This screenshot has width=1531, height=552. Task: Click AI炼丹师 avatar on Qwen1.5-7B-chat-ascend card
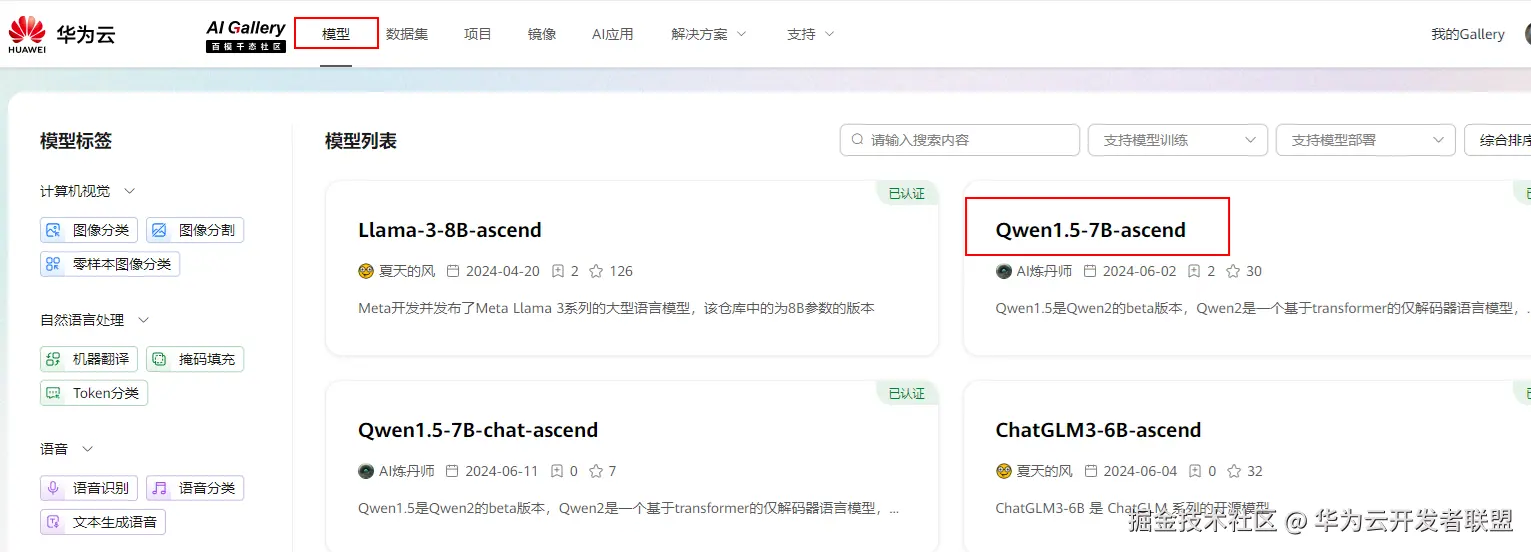[366, 471]
